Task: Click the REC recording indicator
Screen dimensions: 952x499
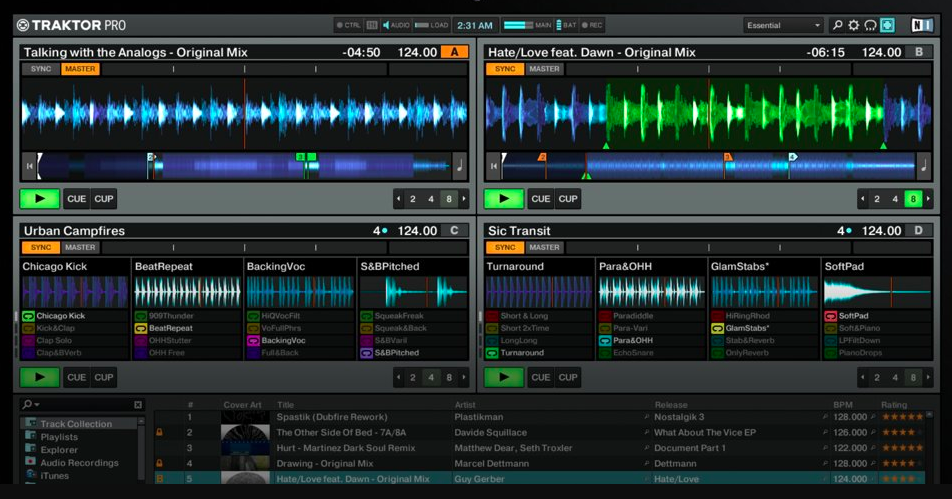Action: (592, 25)
